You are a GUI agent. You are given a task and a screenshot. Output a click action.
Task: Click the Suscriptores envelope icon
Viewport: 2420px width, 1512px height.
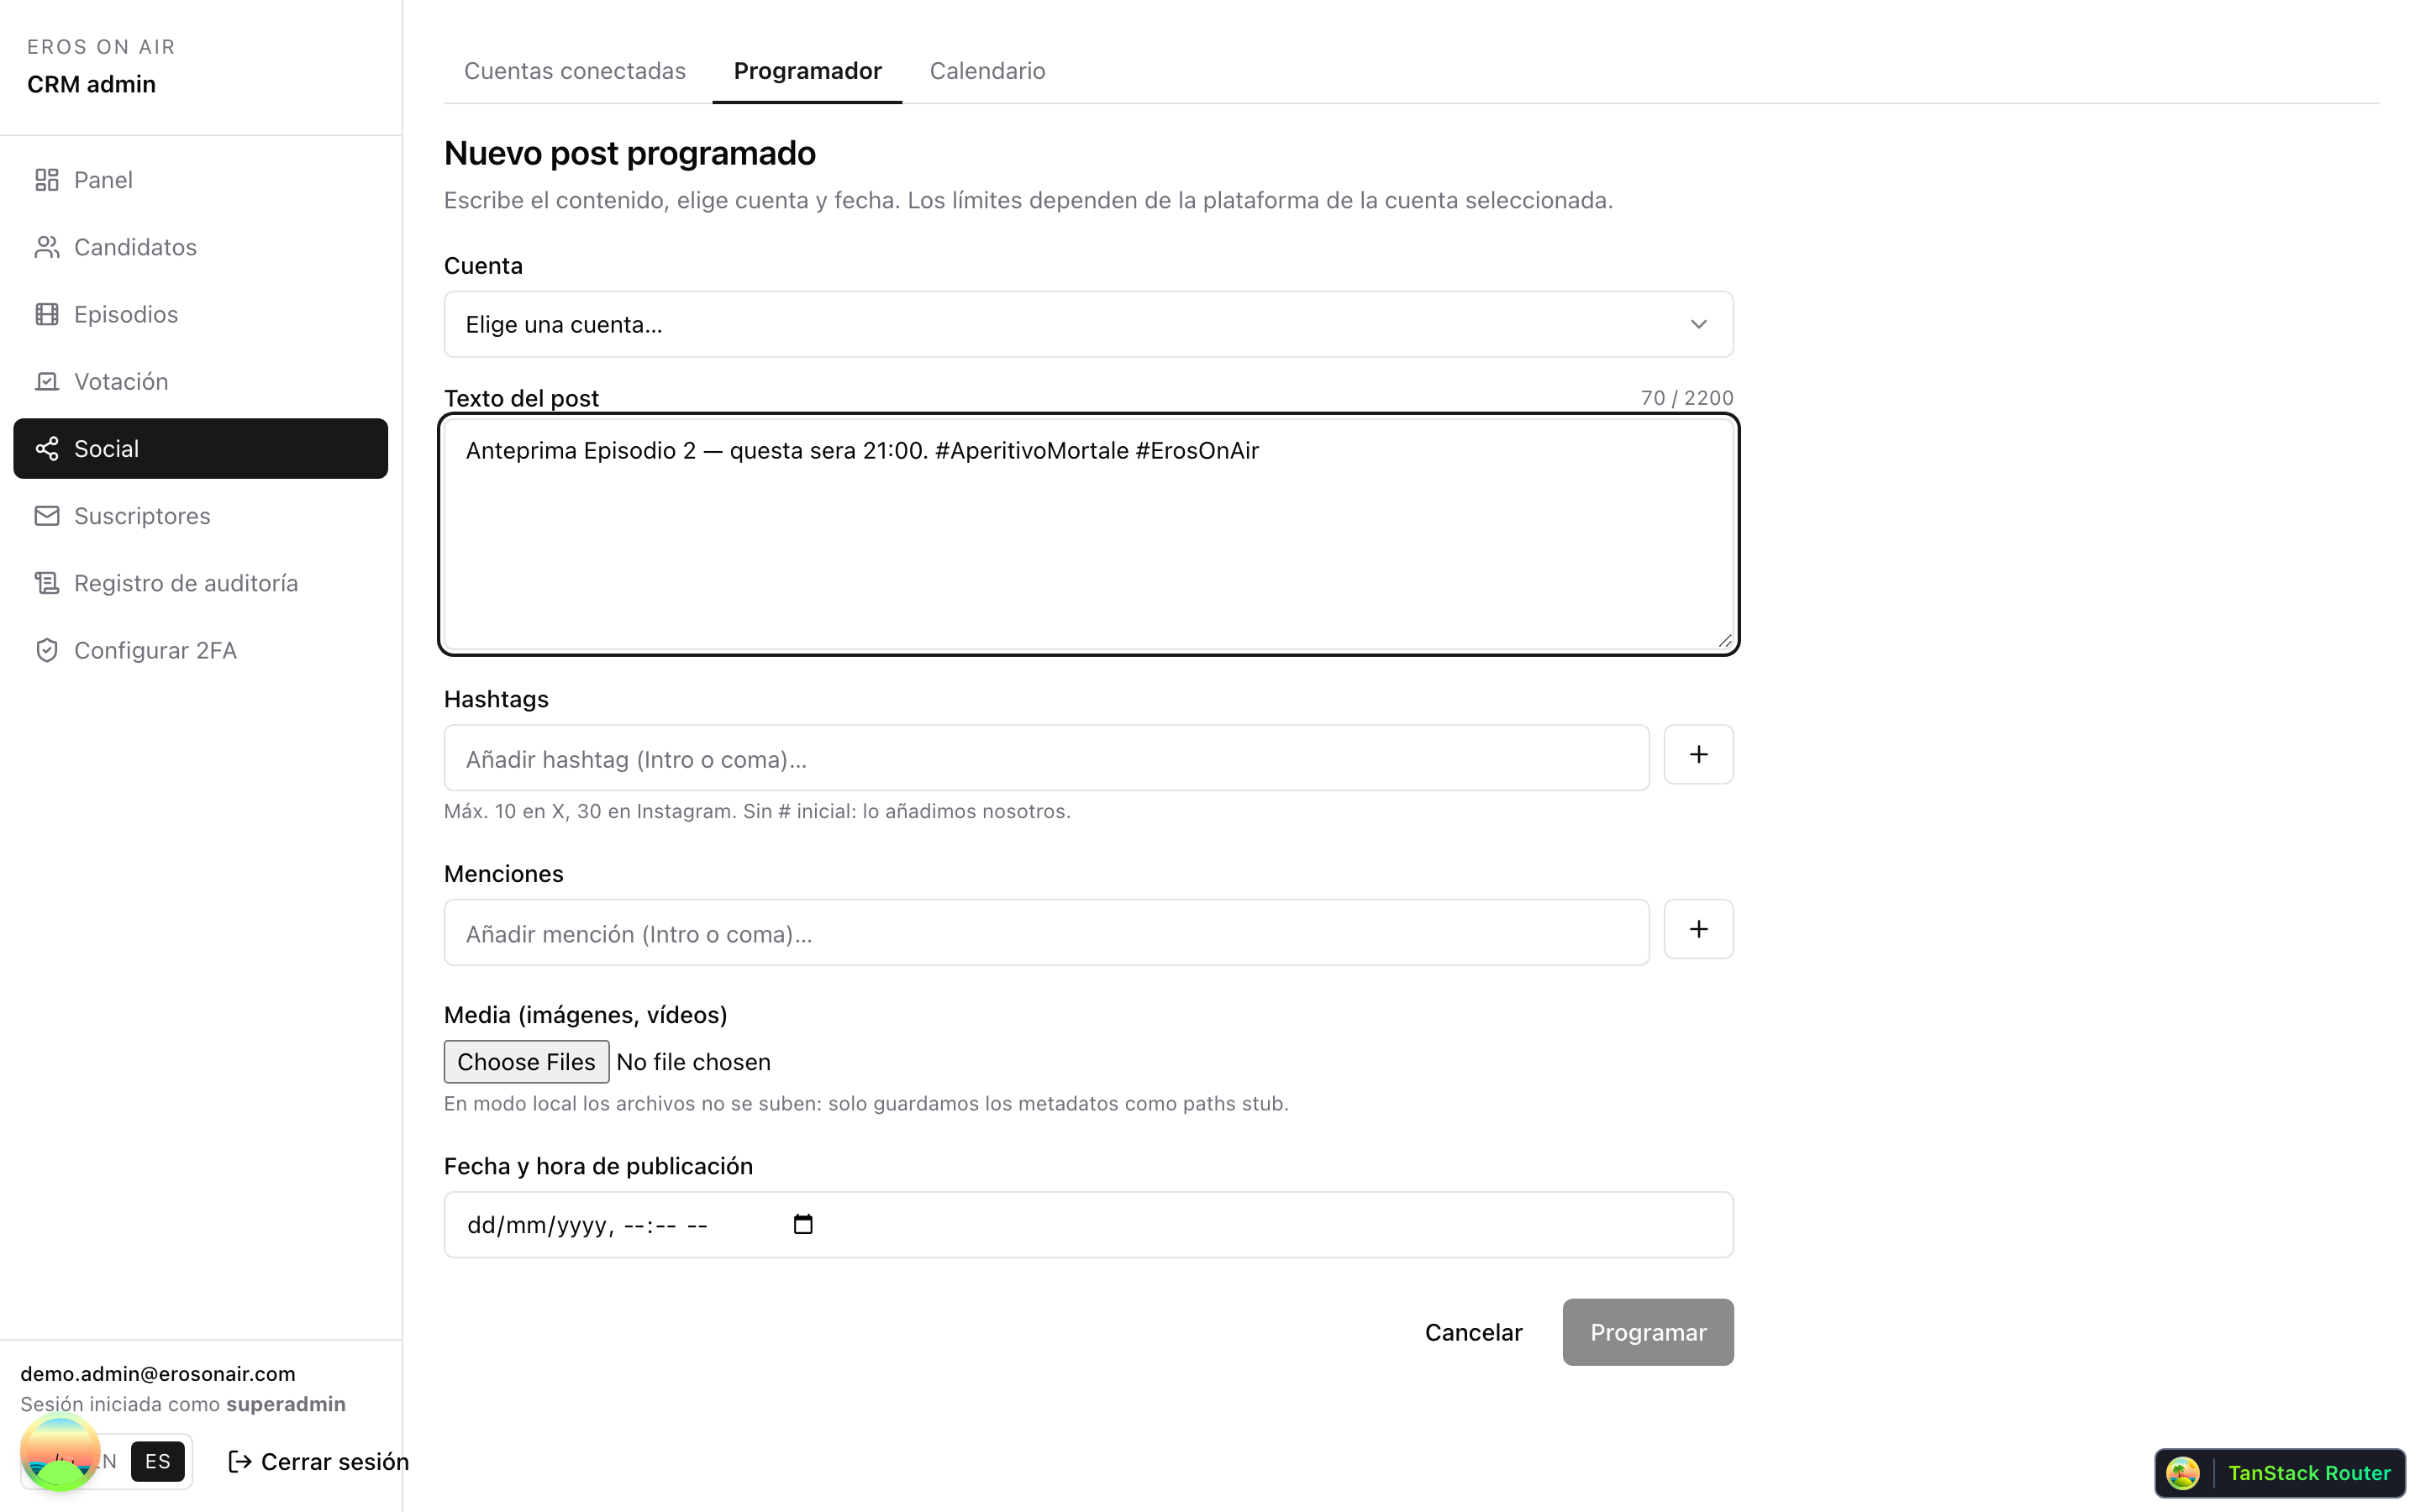click(47, 516)
